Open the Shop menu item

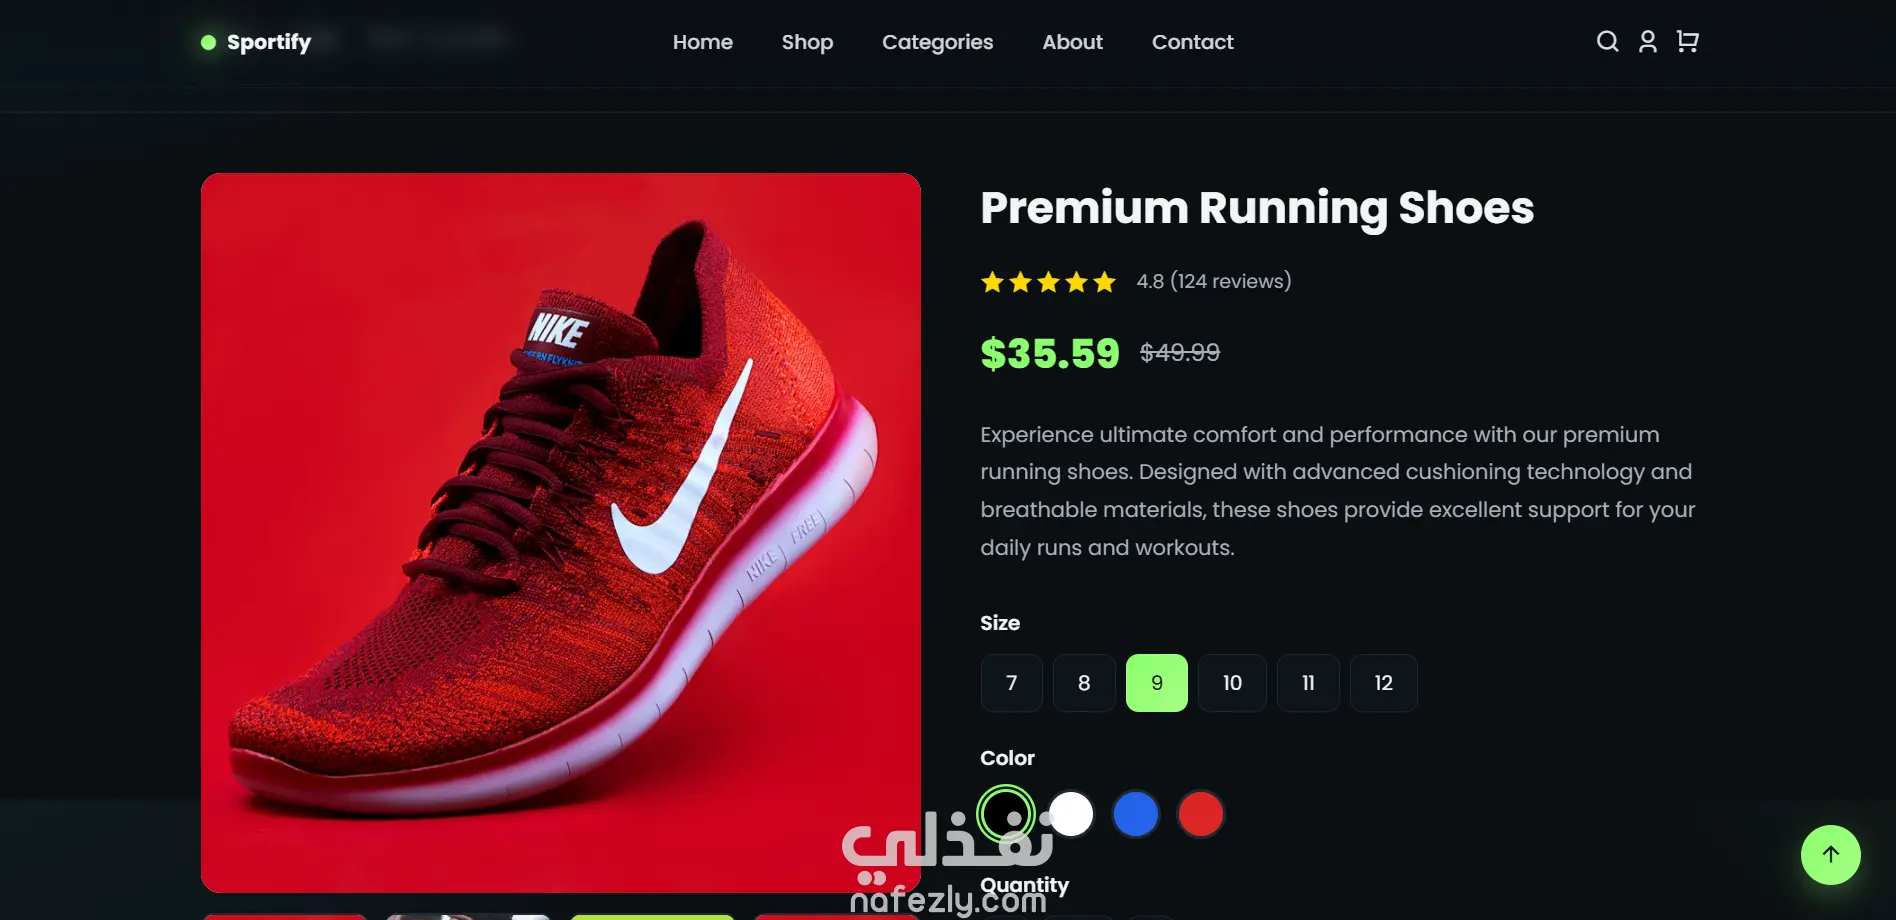(x=807, y=42)
